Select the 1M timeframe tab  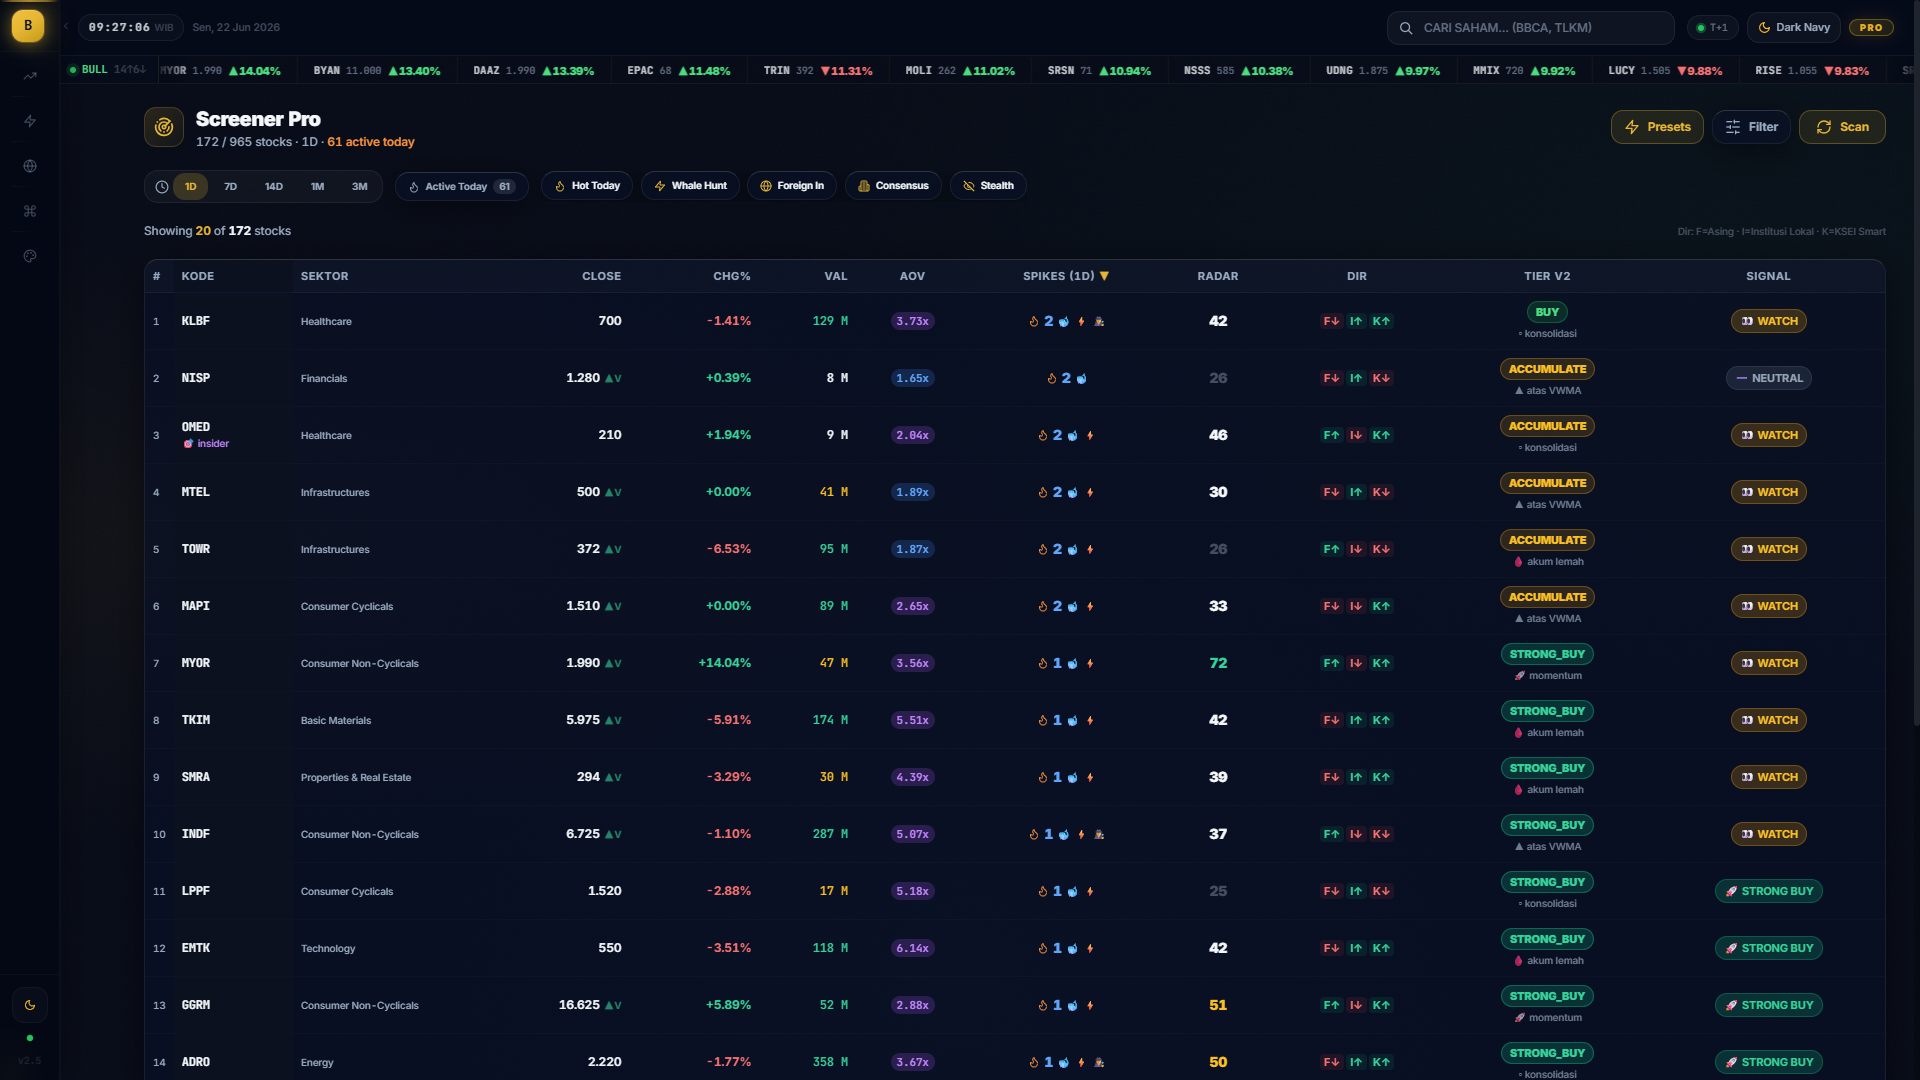coord(318,187)
